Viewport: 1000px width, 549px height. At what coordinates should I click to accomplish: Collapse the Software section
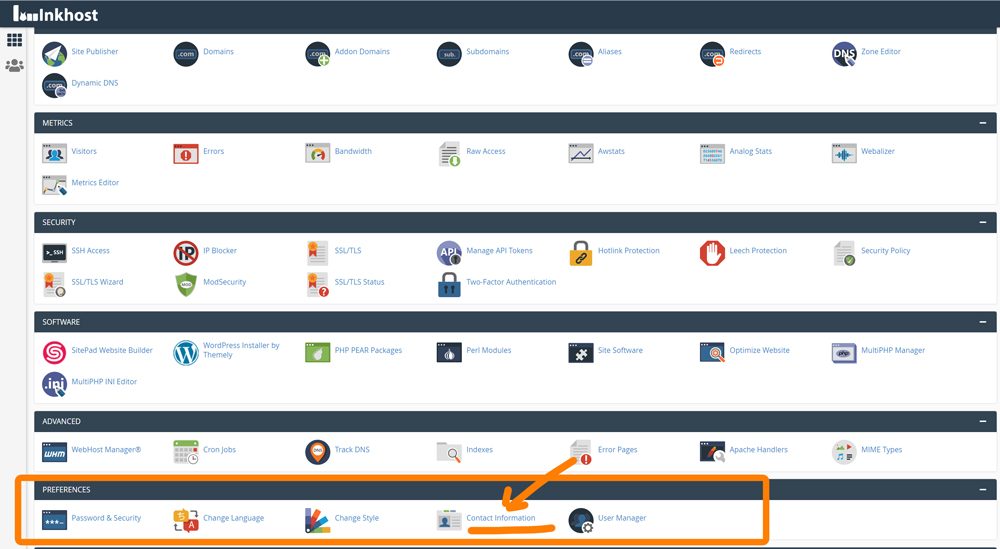pyautogui.click(x=983, y=322)
